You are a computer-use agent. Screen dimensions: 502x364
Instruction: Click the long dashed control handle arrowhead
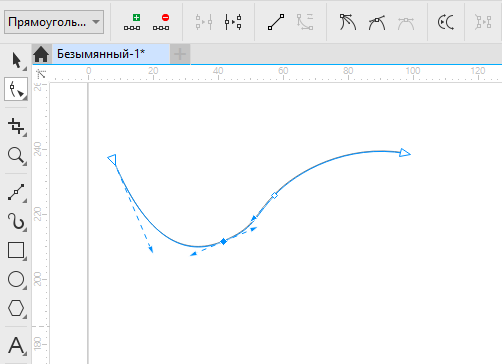[151, 249]
